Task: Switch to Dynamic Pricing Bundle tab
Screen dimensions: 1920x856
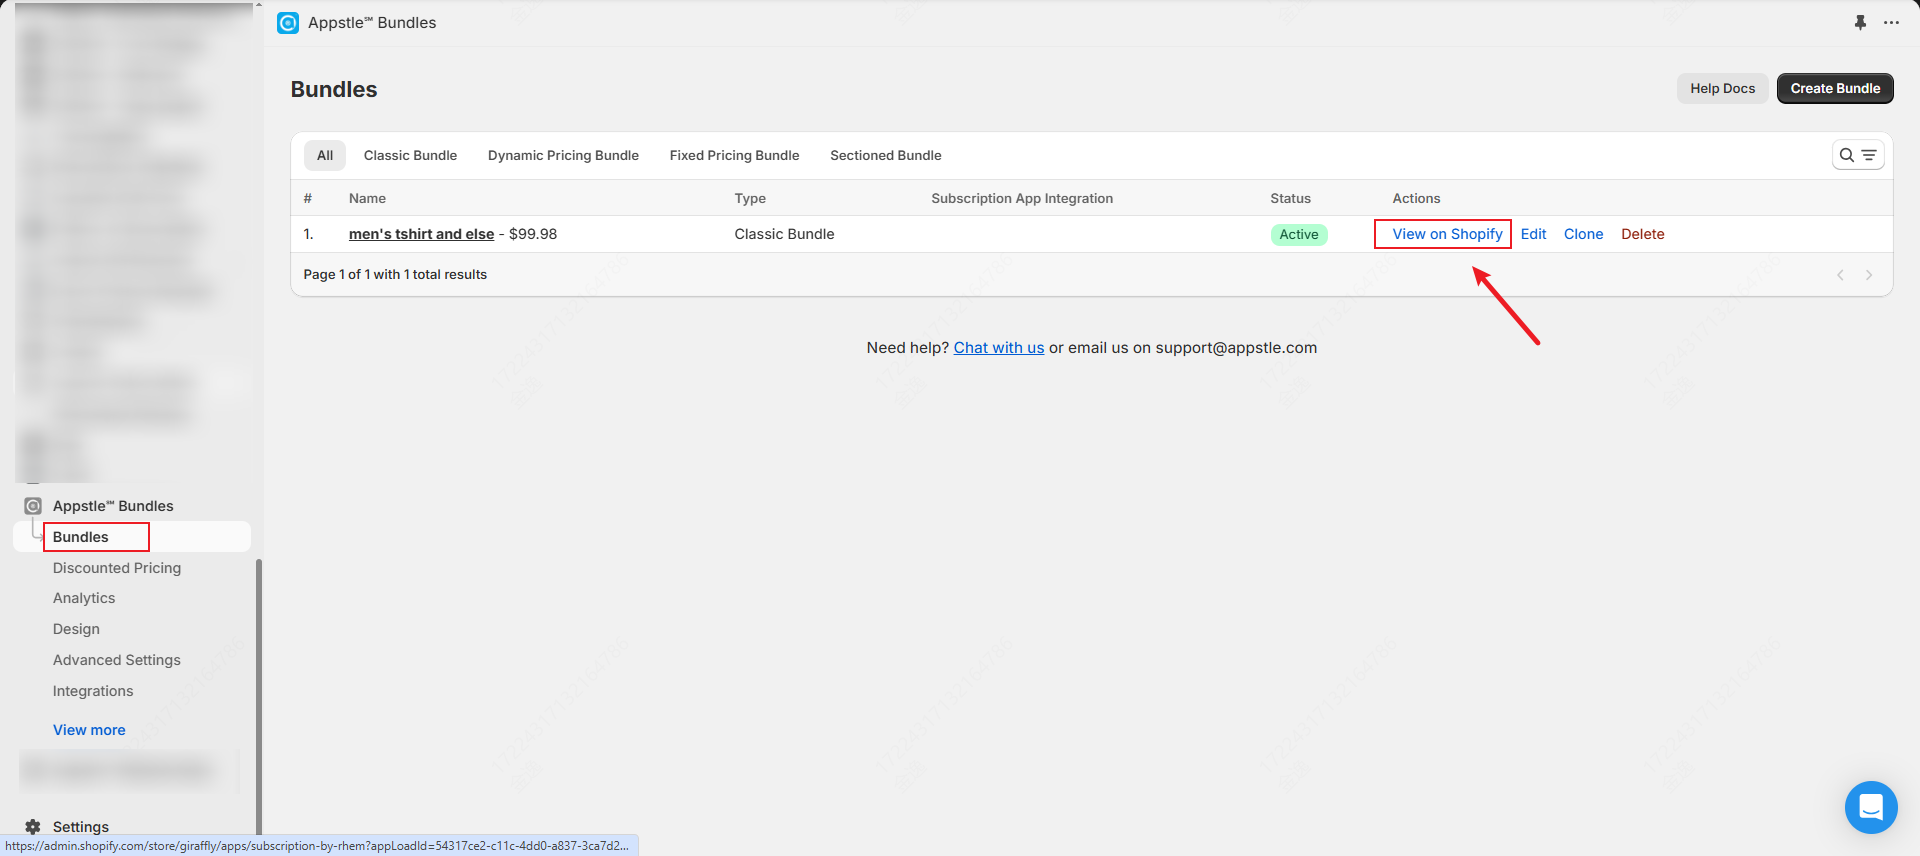Action: [x=563, y=155]
